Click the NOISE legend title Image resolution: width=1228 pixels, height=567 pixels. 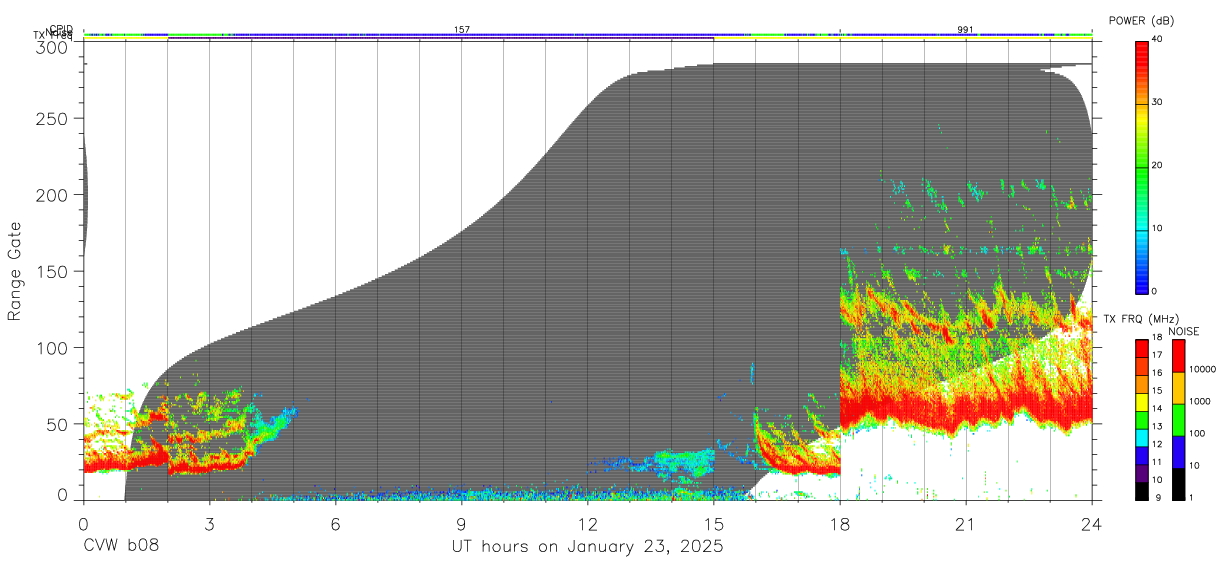[x=1183, y=331]
